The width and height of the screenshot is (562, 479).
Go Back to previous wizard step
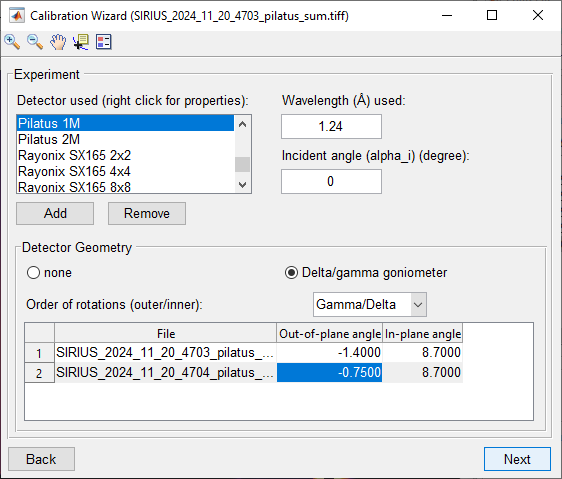tap(41, 459)
